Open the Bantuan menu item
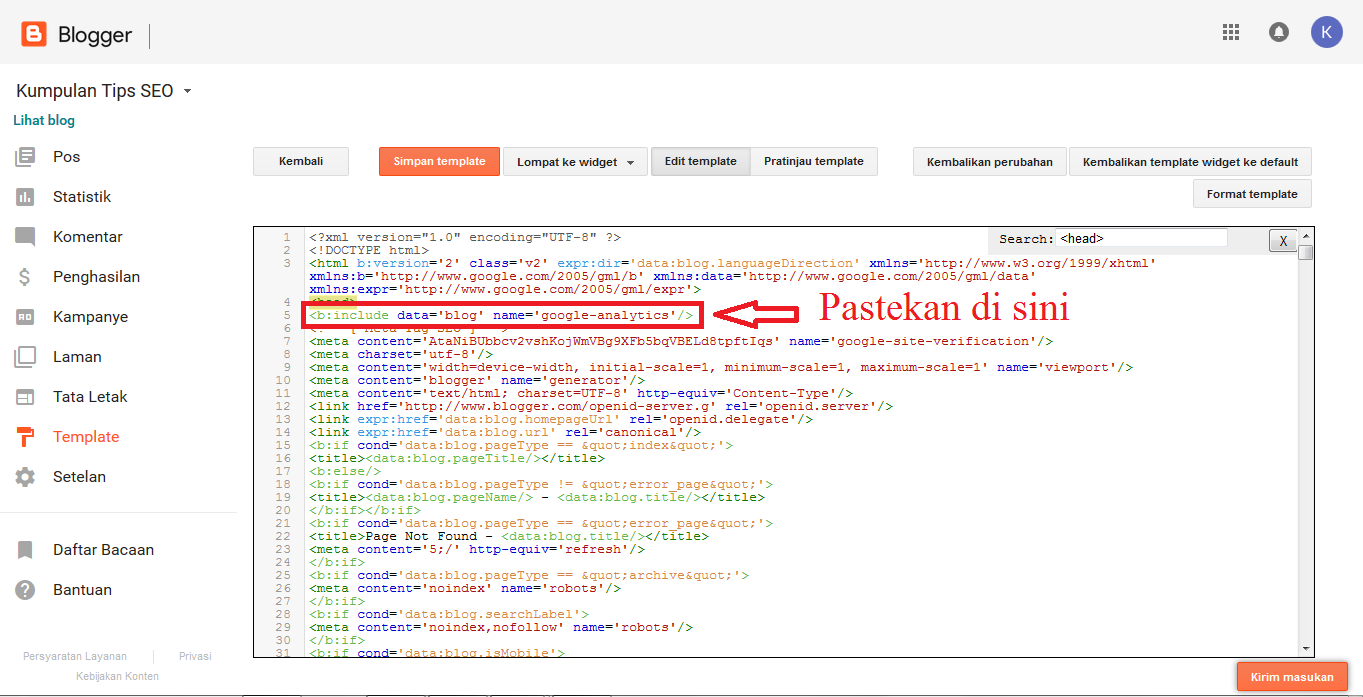 (x=82, y=590)
